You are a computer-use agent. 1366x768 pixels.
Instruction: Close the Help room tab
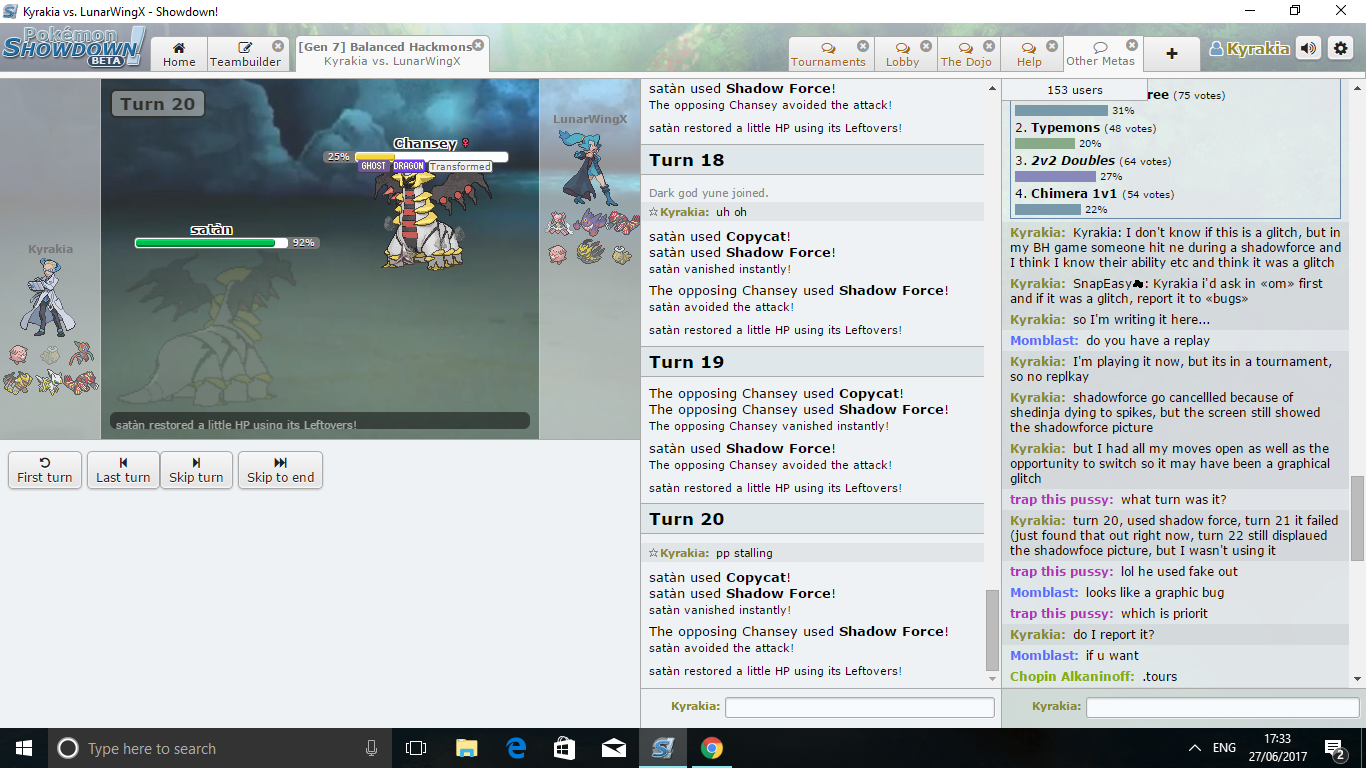tap(1051, 46)
